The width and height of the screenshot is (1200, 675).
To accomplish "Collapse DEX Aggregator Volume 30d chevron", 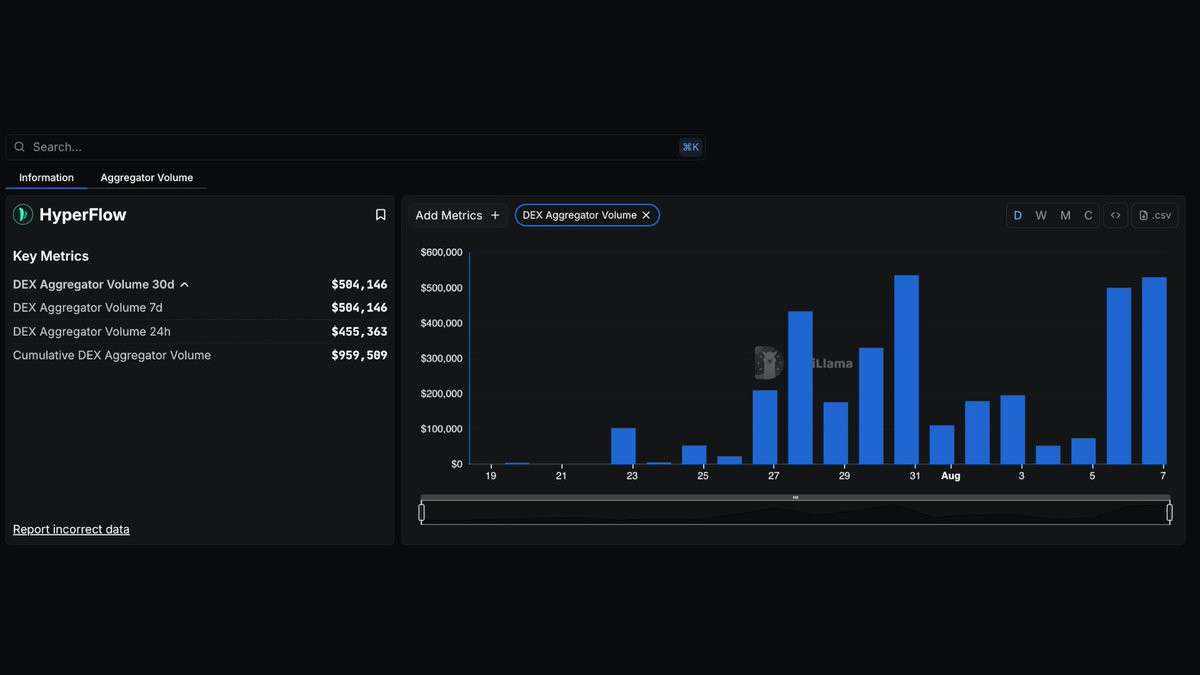I will click(185, 285).
